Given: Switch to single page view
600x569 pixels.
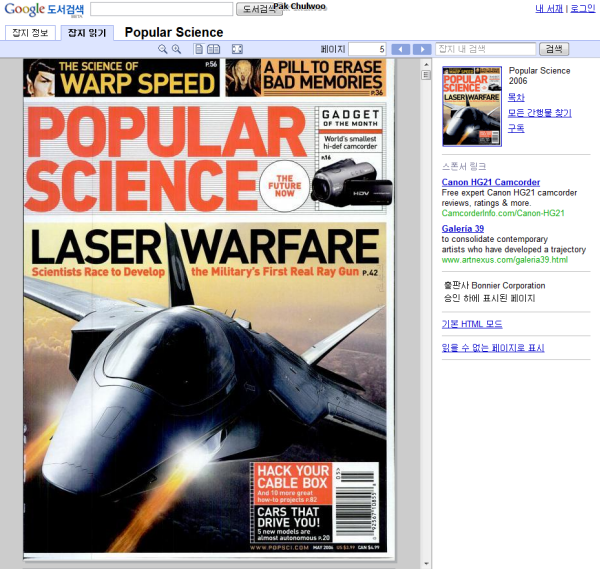Looking at the screenshot, I should (199, 49).
